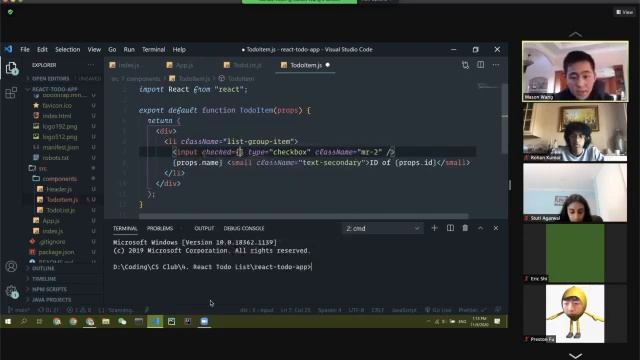Kill the terminal with the trash icon
The image size is (640, 360).
coord(465,228)
